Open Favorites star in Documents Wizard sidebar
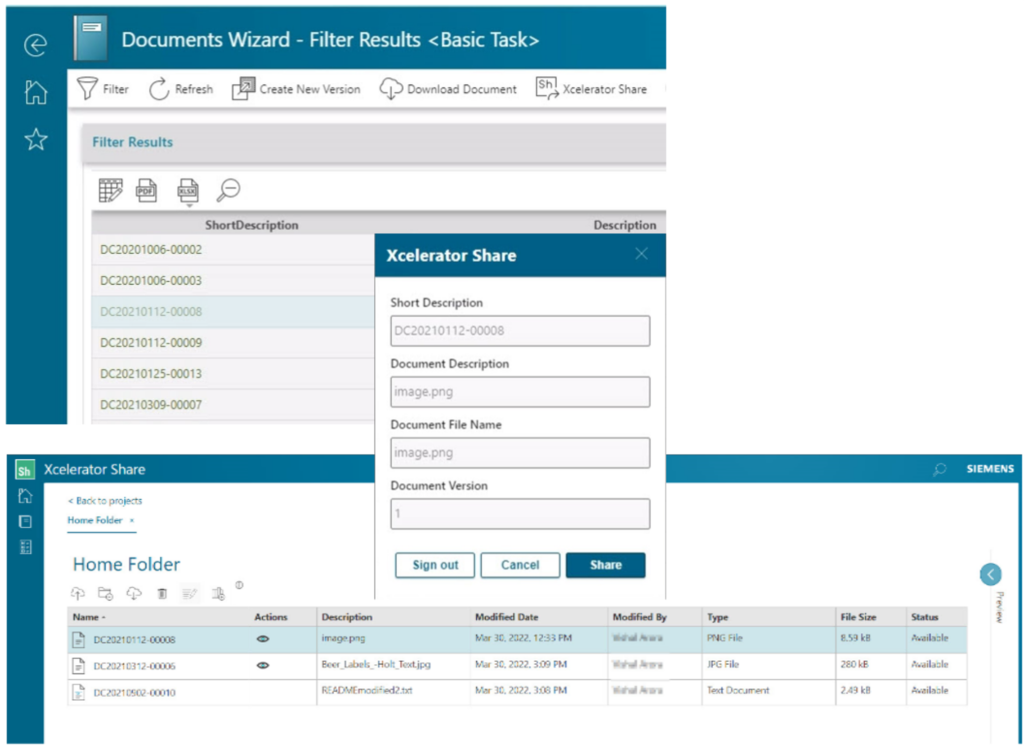This screenshot has height=746, width=1024. click(35, 139)
